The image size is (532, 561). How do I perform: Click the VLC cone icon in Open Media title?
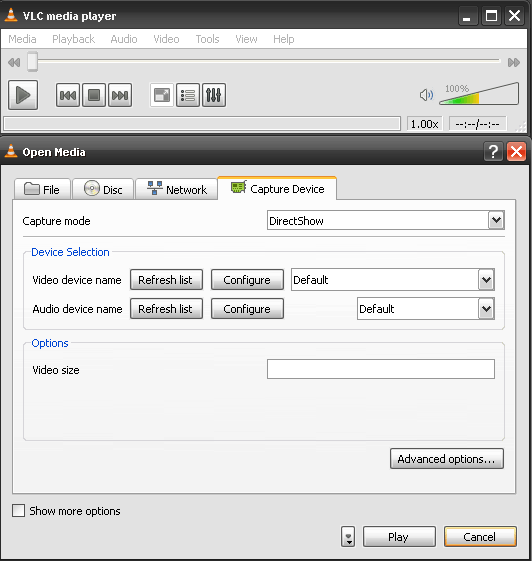pyautogui.click(x=11, y=151)
